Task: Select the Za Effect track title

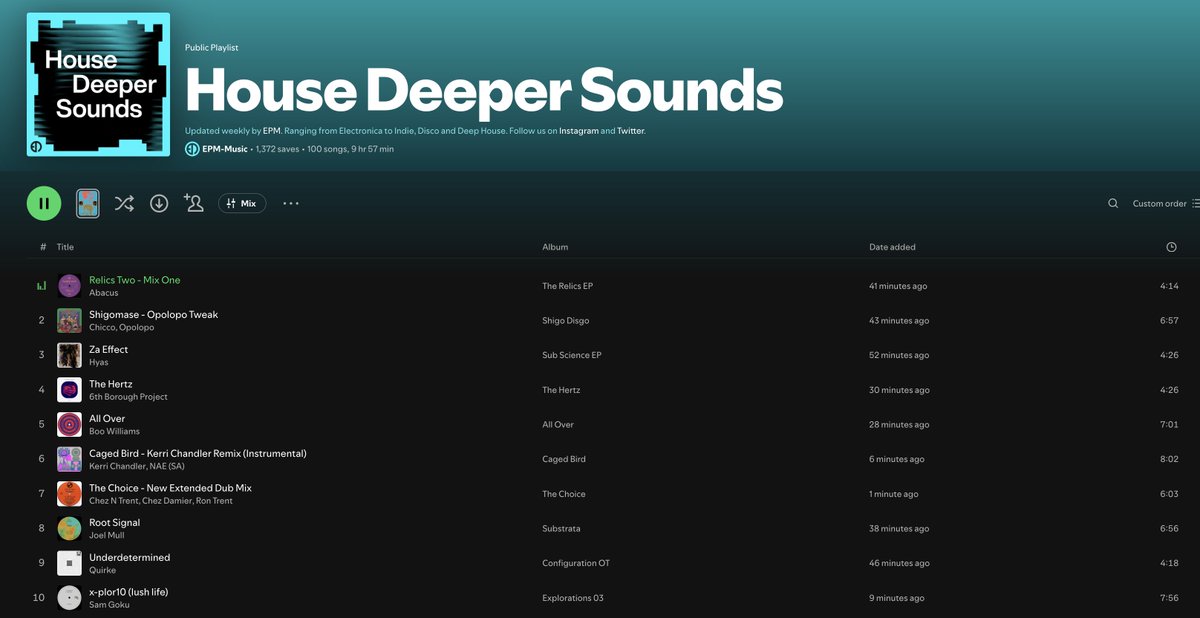Action: click(108, 349)
